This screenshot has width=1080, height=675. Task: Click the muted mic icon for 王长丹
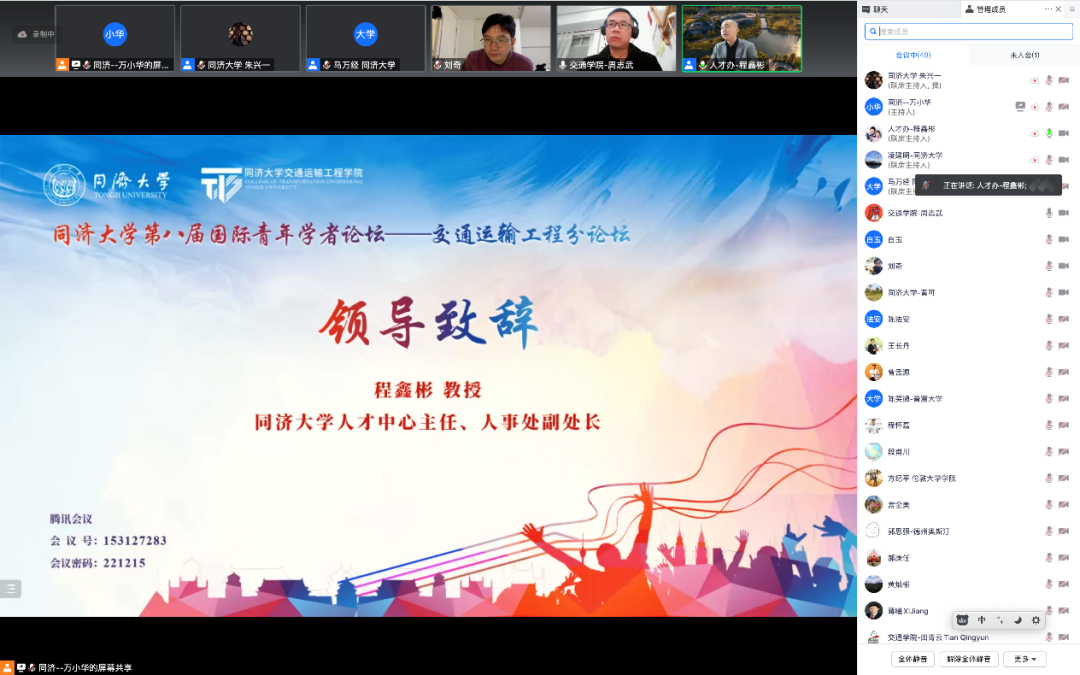point(1049,346)
